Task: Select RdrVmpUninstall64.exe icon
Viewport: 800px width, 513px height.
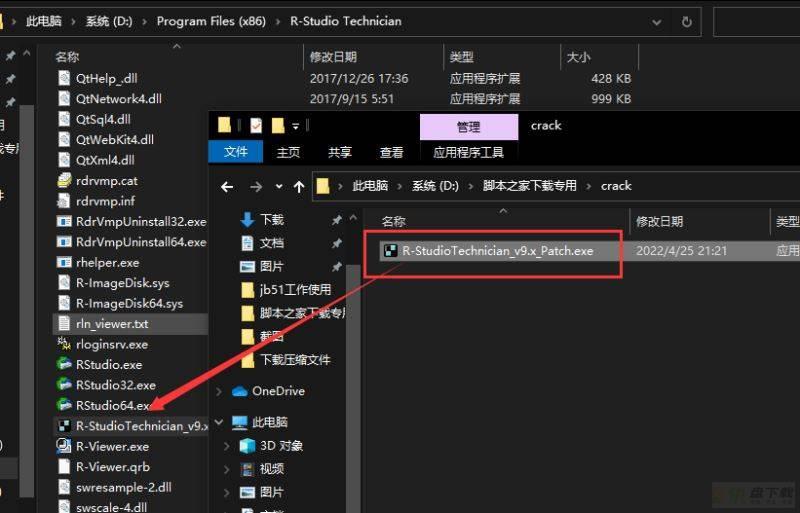Action: click(x=64, y=242)
